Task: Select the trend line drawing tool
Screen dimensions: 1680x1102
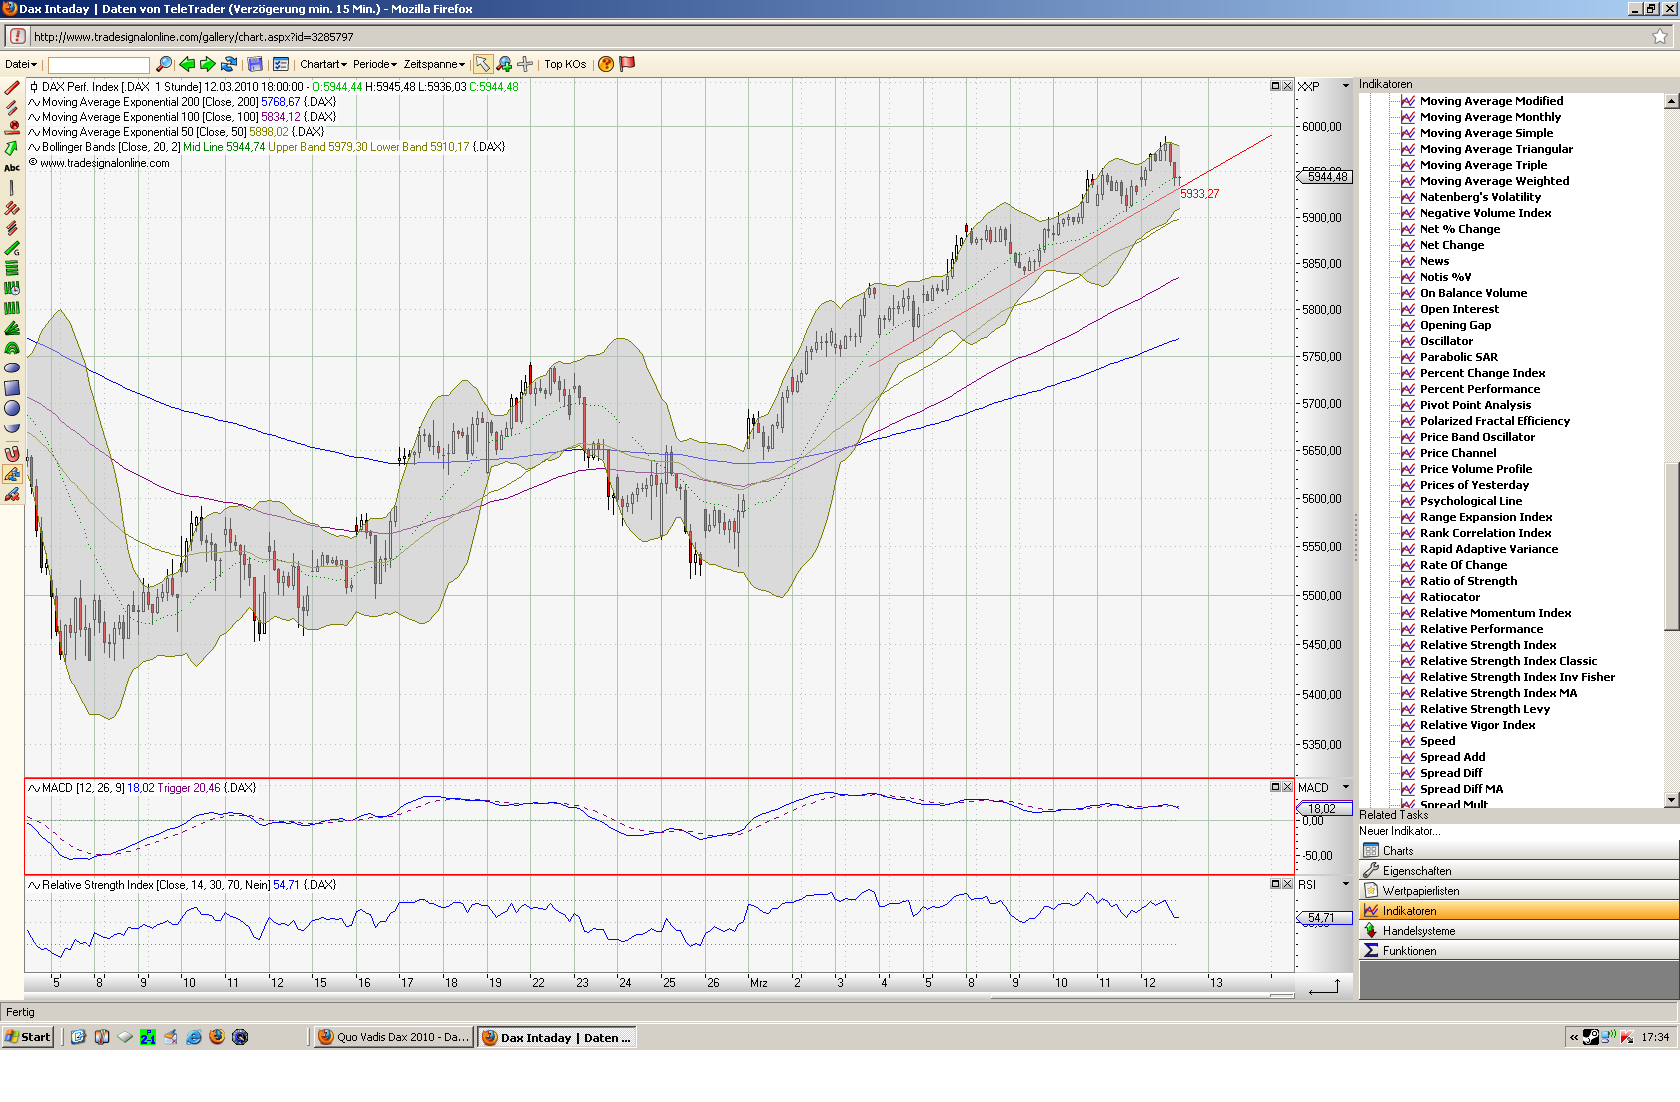Action: click(12, 88)
